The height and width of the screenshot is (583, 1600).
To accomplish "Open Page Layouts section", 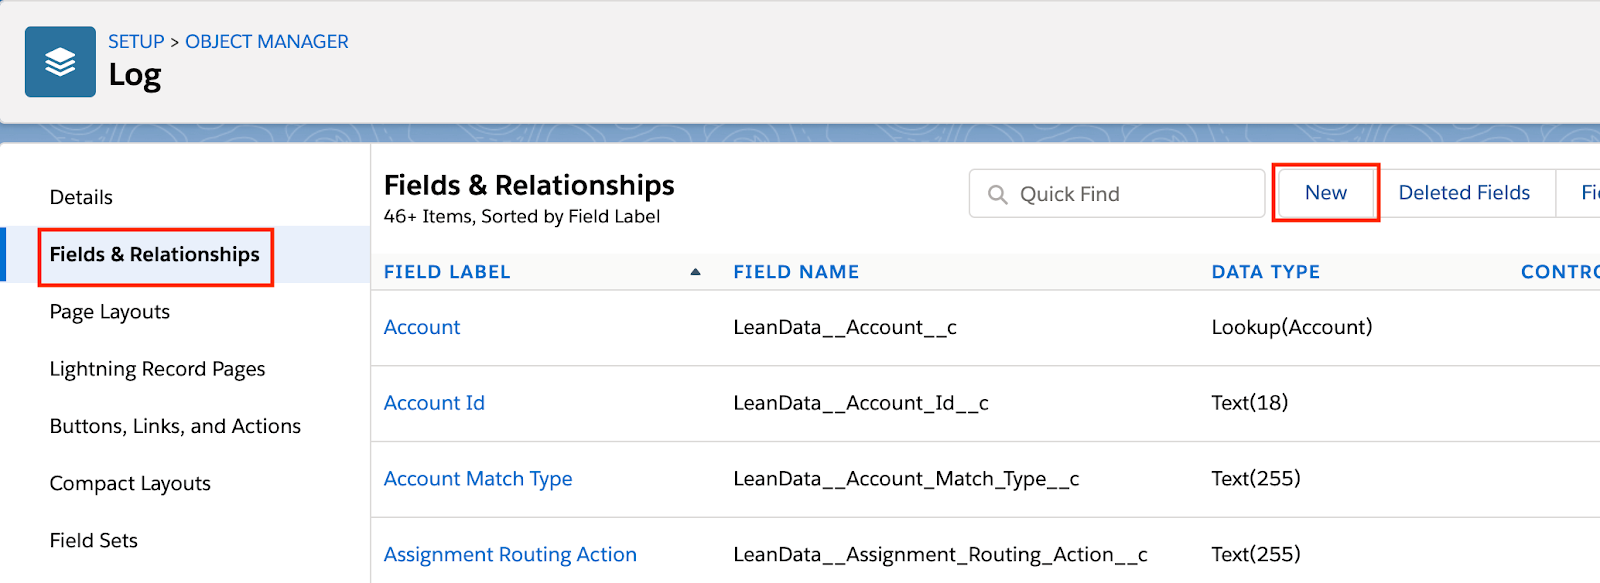I will [110, 312].
